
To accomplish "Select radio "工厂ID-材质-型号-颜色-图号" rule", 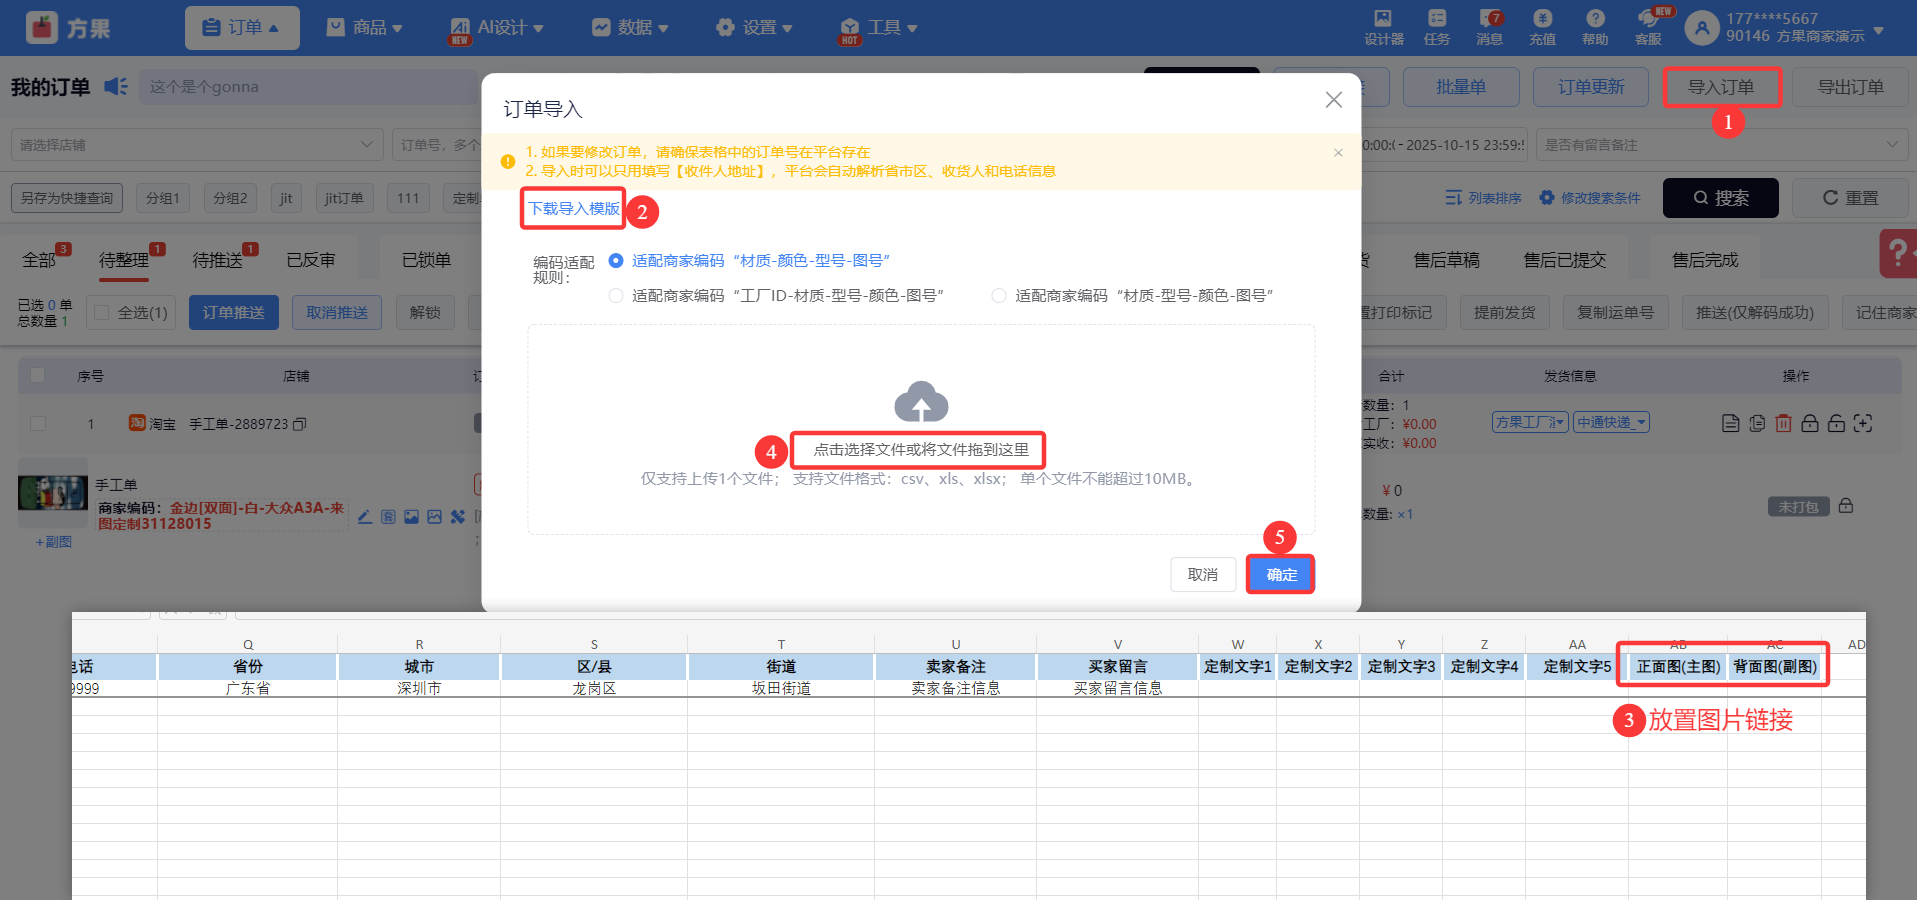I will (x=616, y=296).
